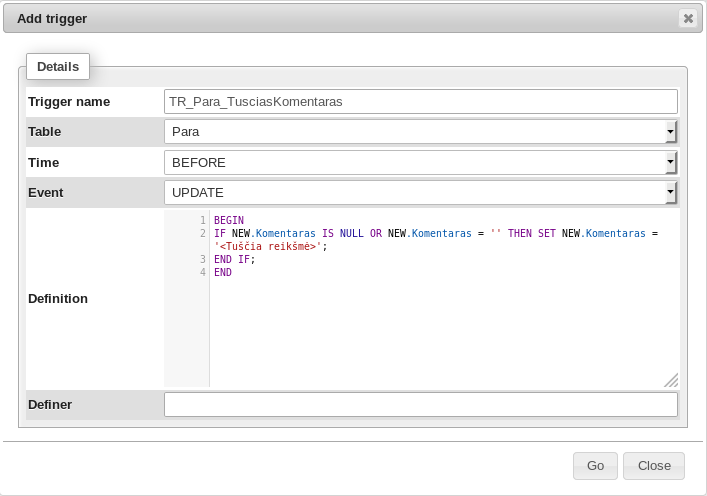
Task: Place cursor on the BEGIN keyword line
Action: click(x=229, y=220)
